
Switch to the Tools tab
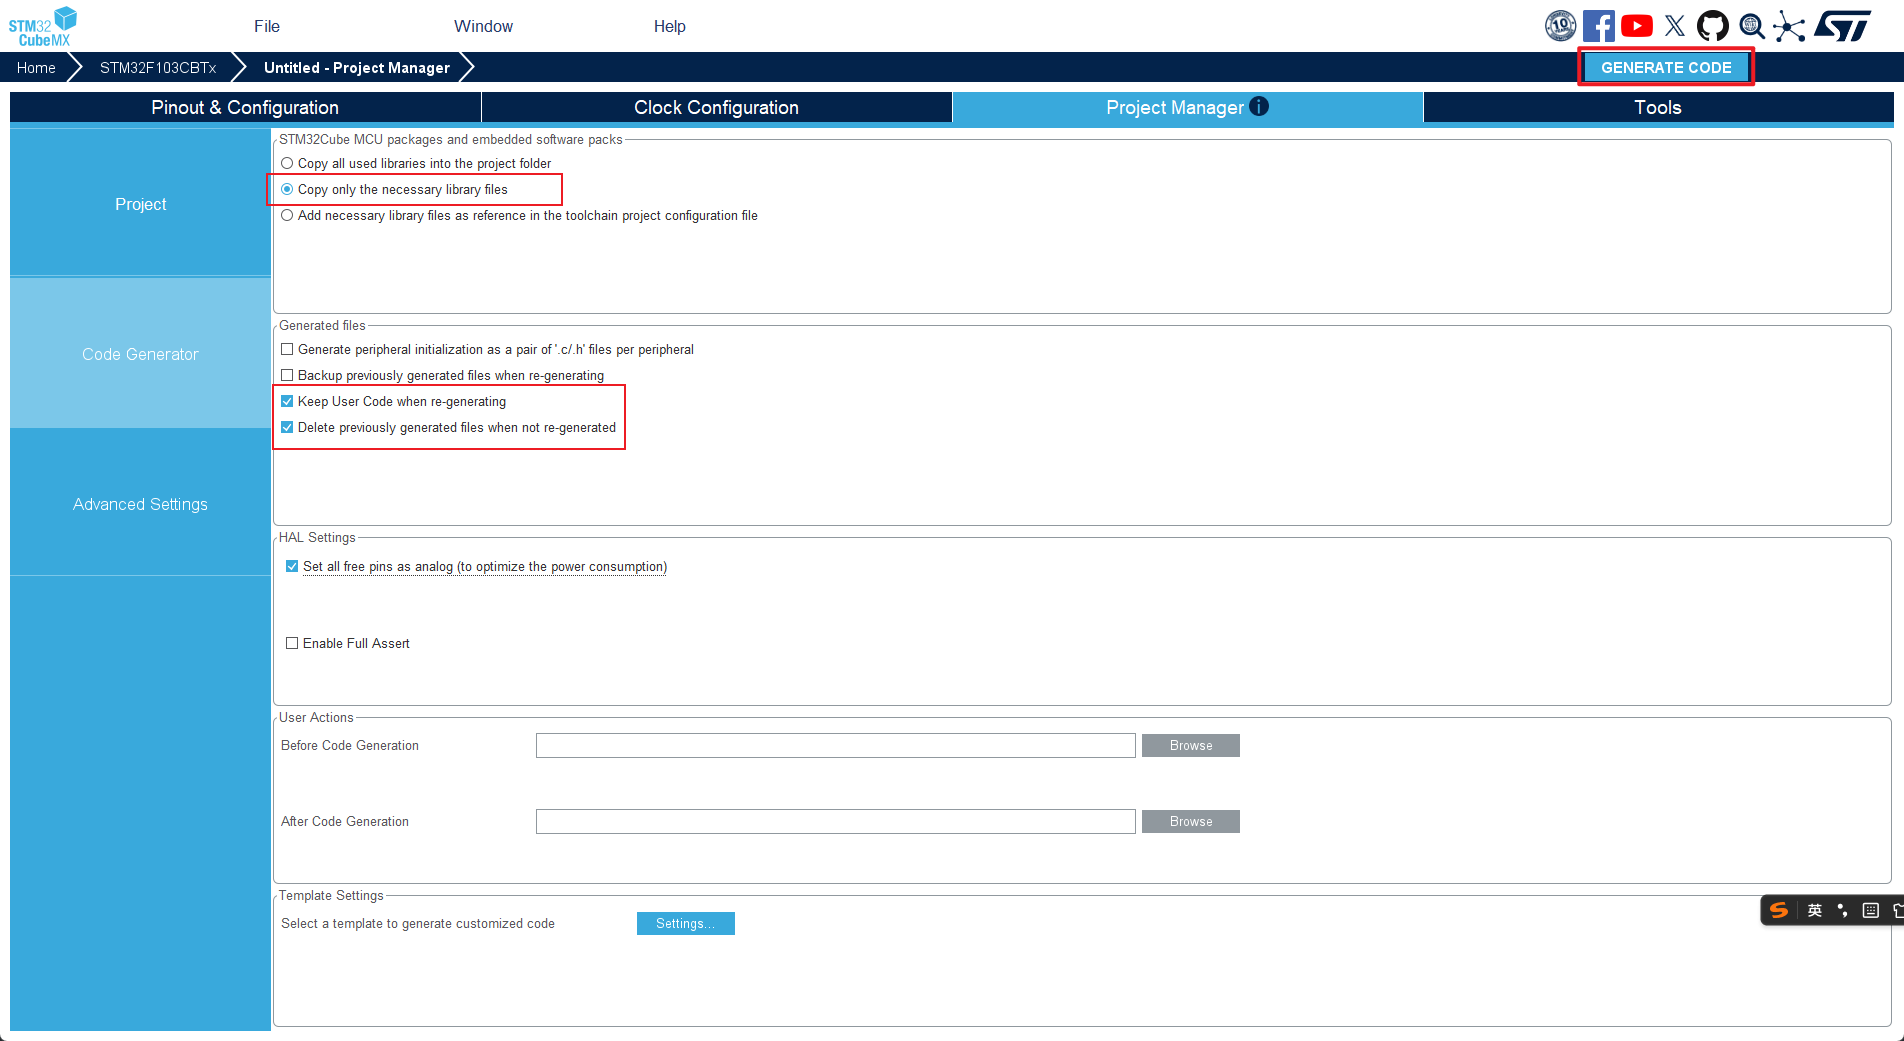coord(1658,107)
